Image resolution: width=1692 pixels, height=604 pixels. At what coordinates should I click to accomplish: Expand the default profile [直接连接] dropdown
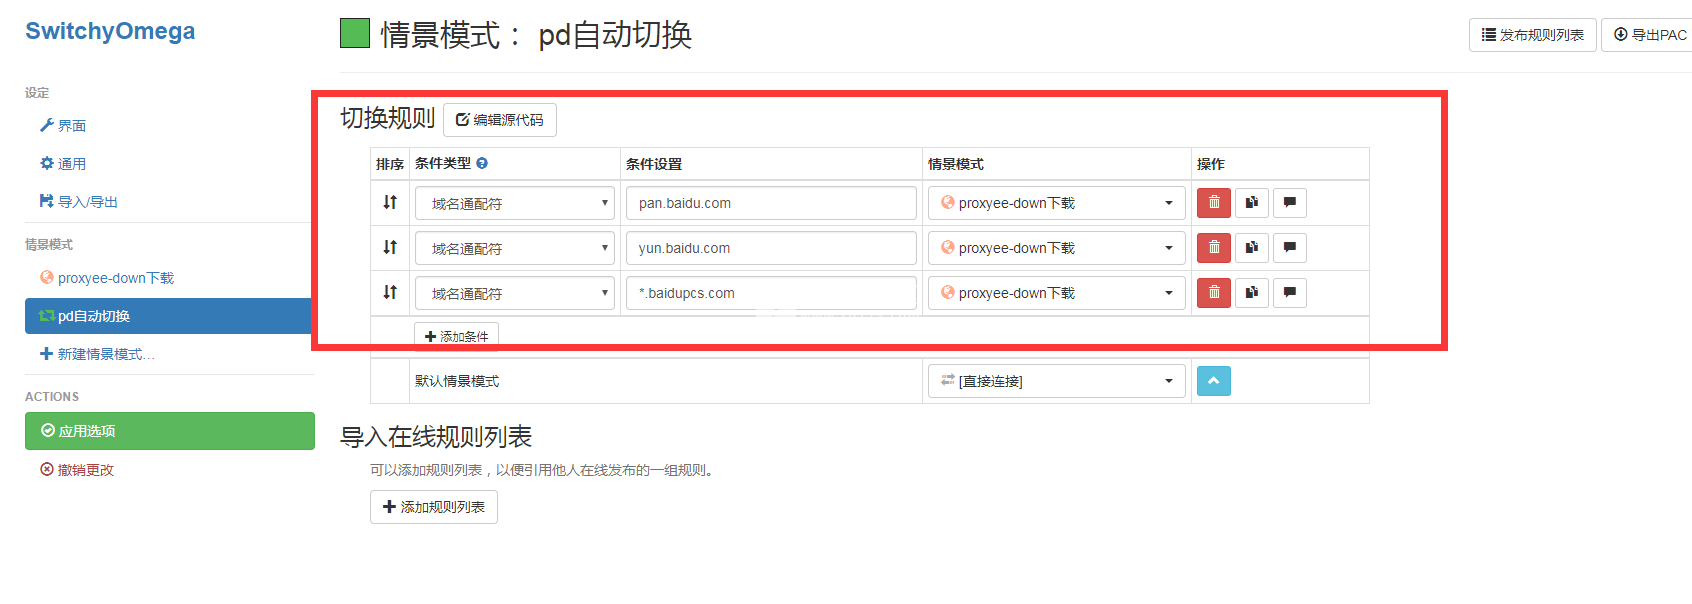(x=1056, y=381)
